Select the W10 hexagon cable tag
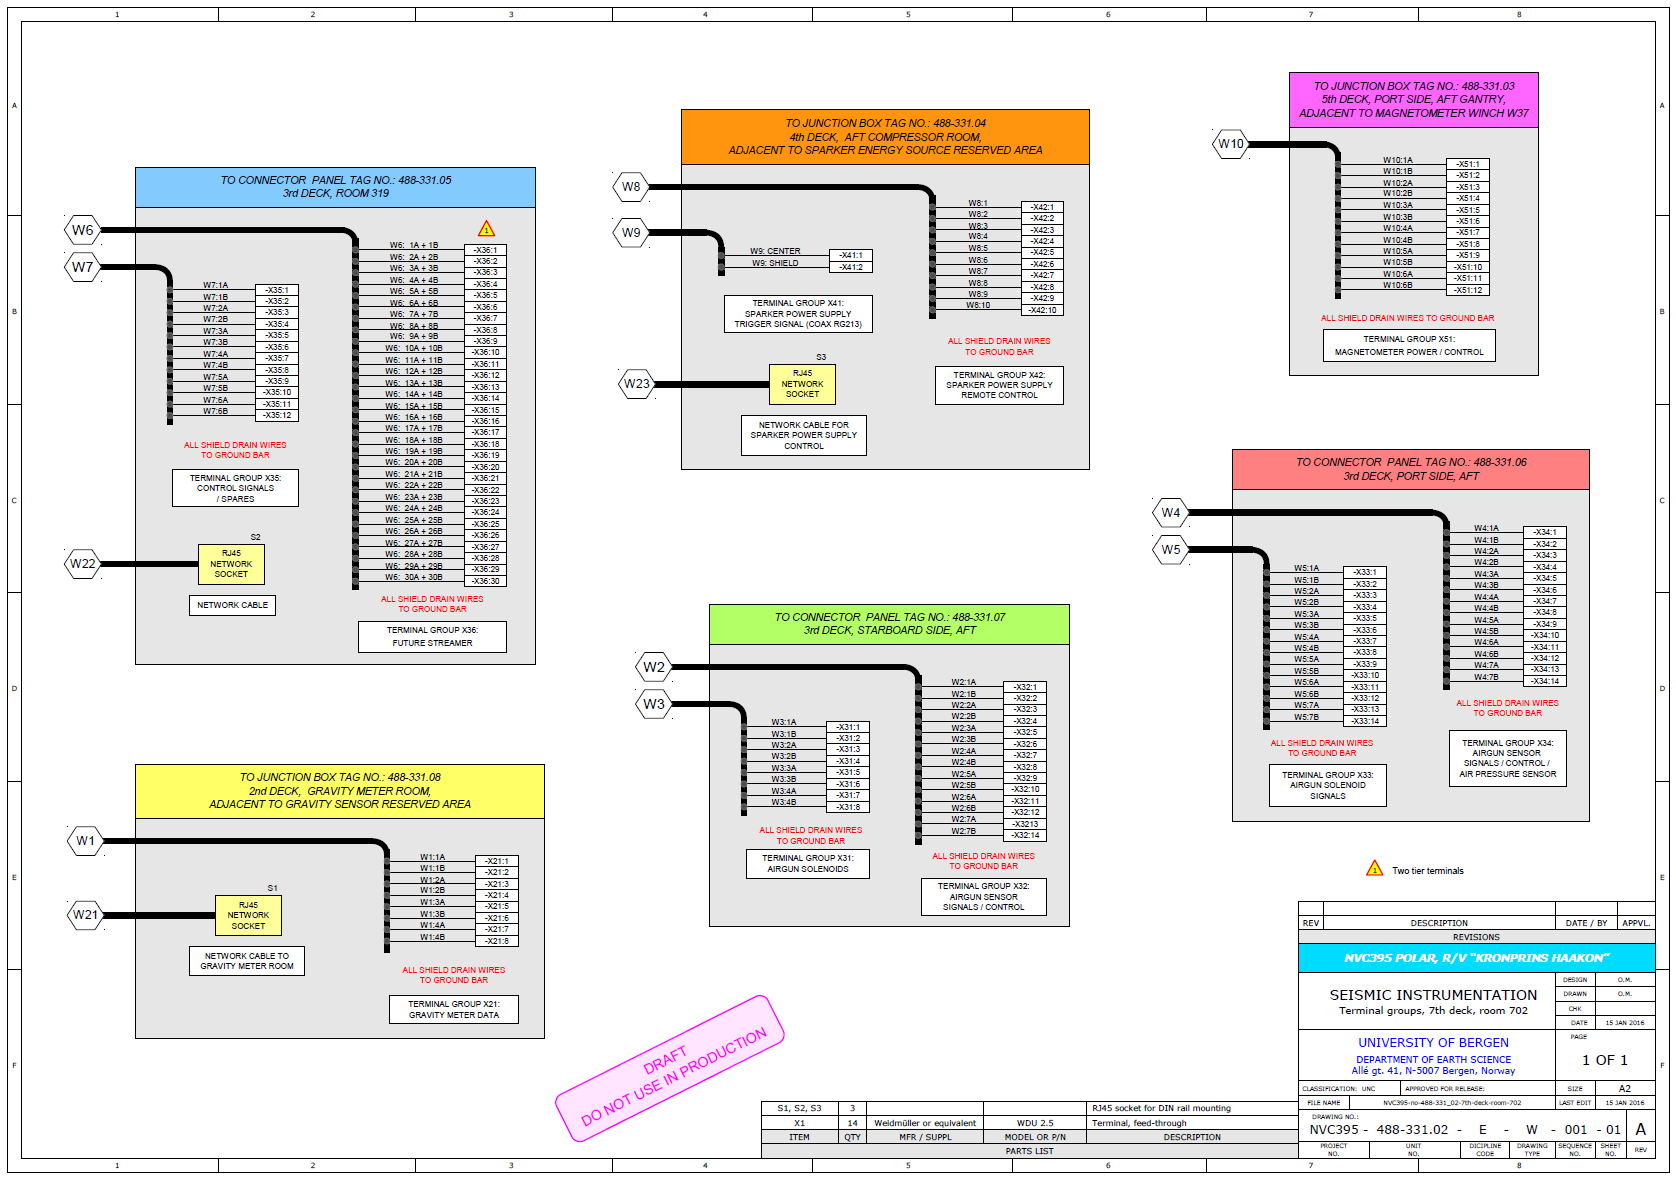Screen dimensions: 1676x1179 pyautogui.click(x=1231, y=144)
